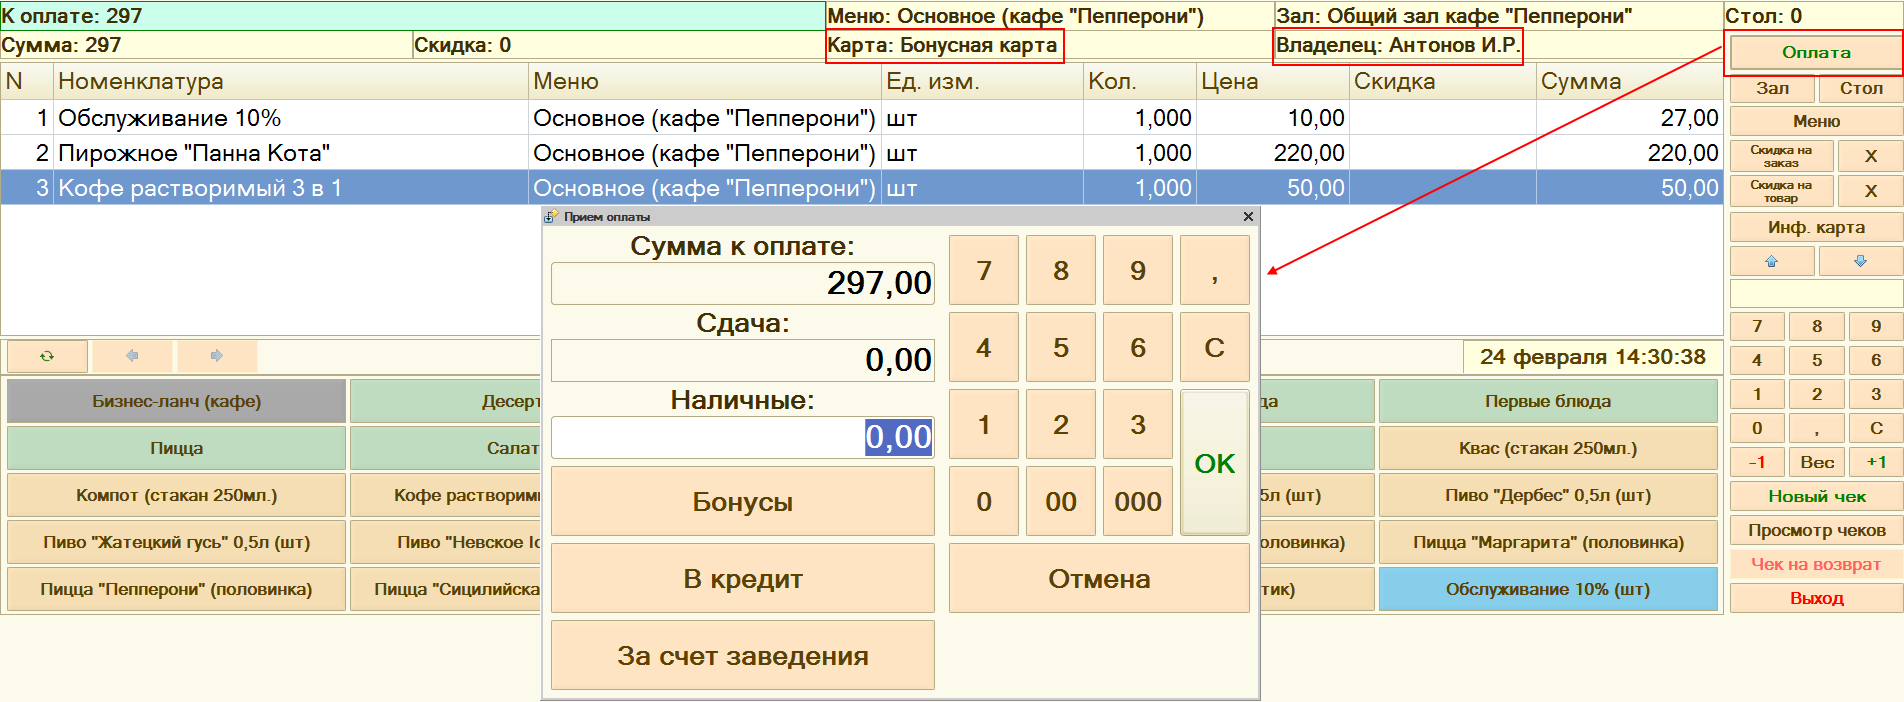
Task: Open the Пицца menu category
Action: point(176,448)
